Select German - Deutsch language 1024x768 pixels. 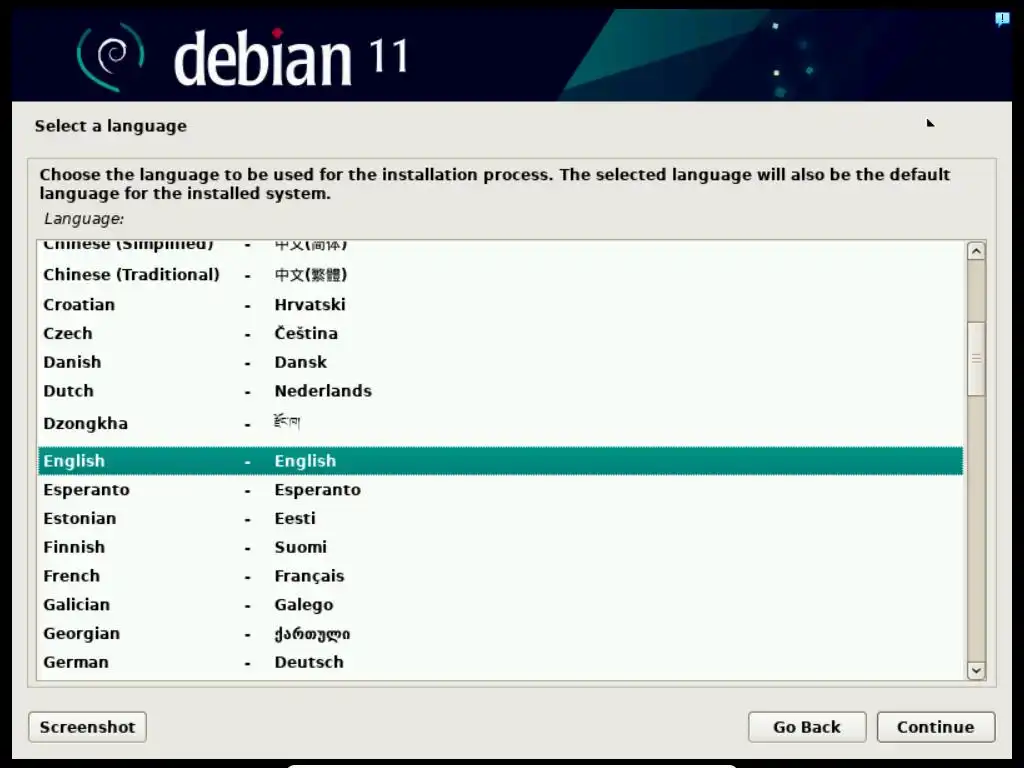tap(500, 662)
